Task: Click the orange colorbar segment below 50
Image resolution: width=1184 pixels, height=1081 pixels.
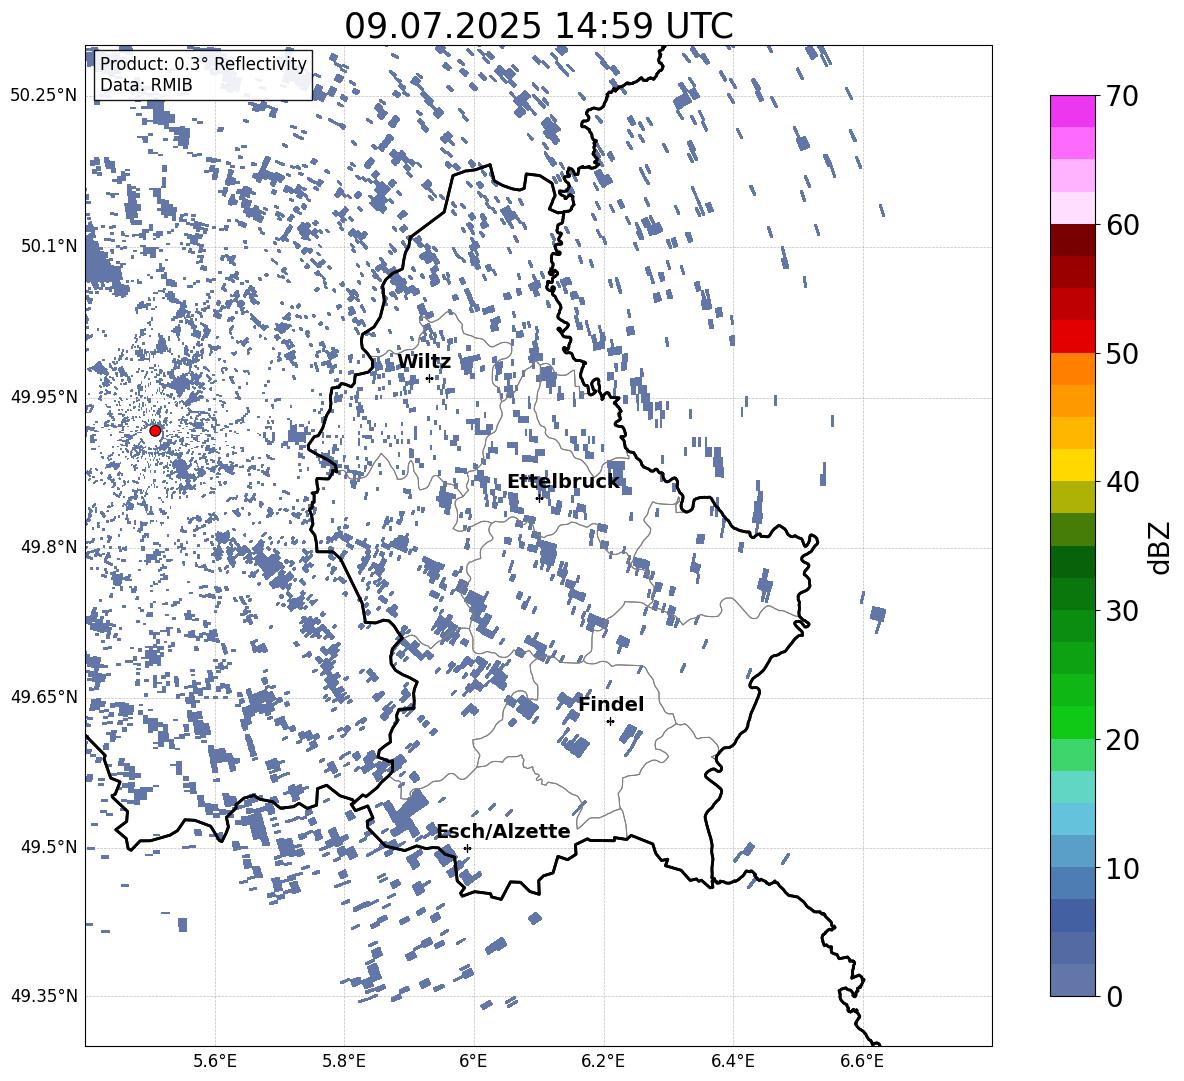Action: coord(1072,369)
